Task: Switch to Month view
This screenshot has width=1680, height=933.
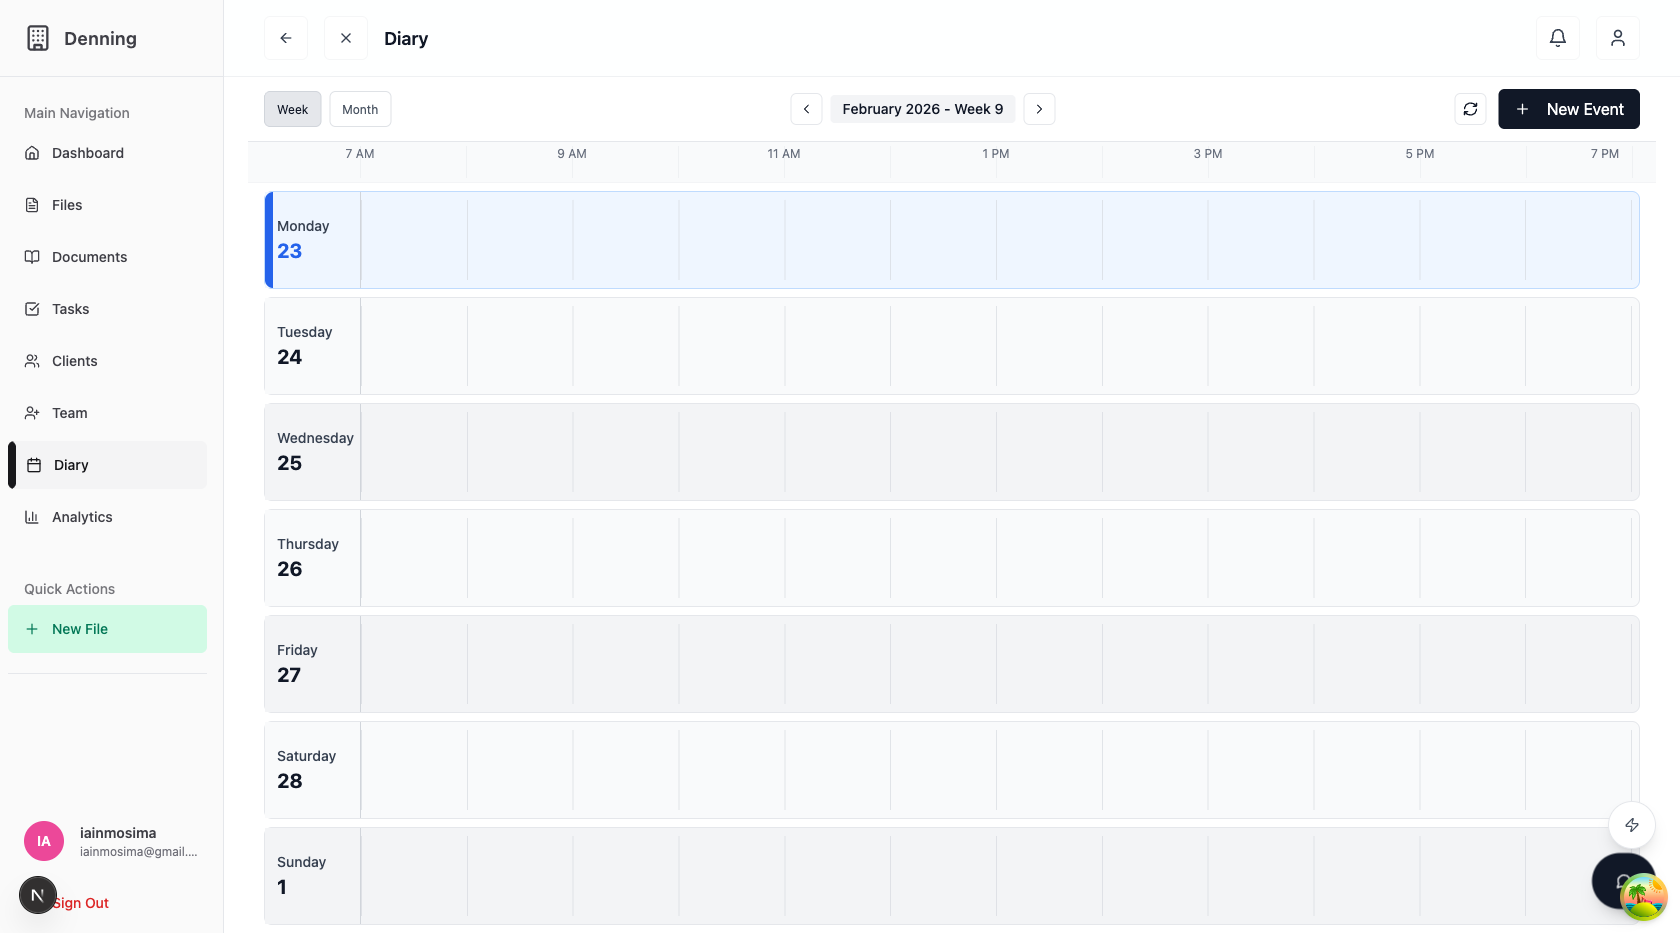Action: [360, 108]
